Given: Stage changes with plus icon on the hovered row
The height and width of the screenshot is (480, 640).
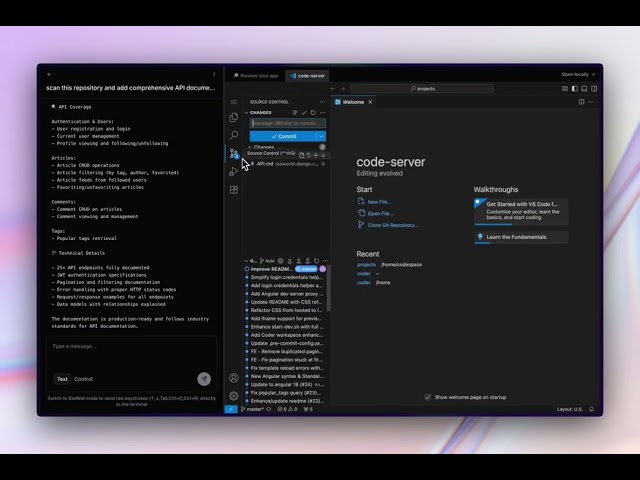Looking at the screenshot, I should 316,155.
